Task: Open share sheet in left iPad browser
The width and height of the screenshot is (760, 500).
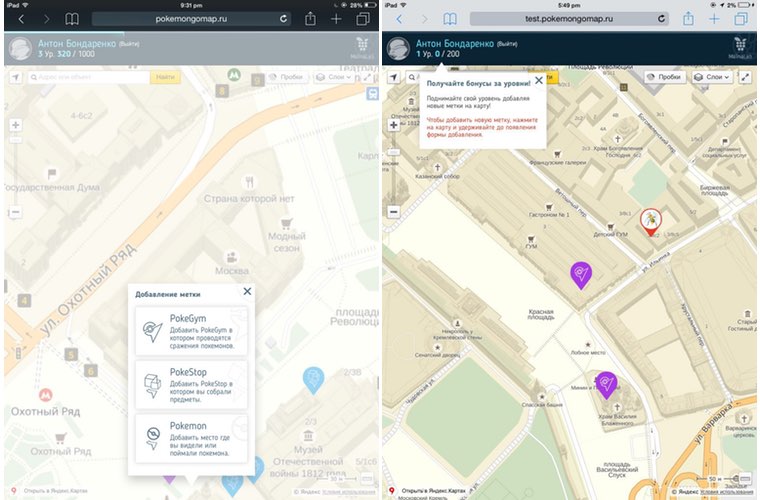Action: tap(310, 19)
